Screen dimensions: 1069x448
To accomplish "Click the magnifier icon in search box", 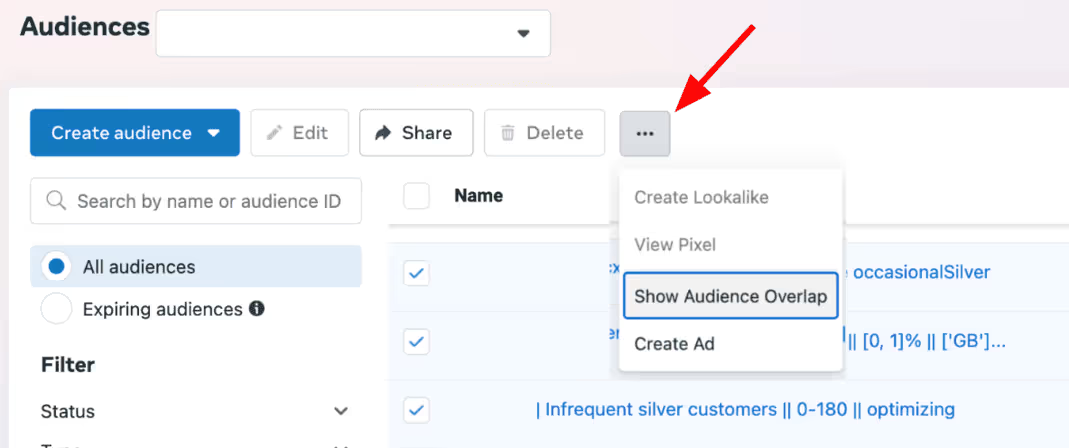I will pyautogui.click(x=56, y=201).
